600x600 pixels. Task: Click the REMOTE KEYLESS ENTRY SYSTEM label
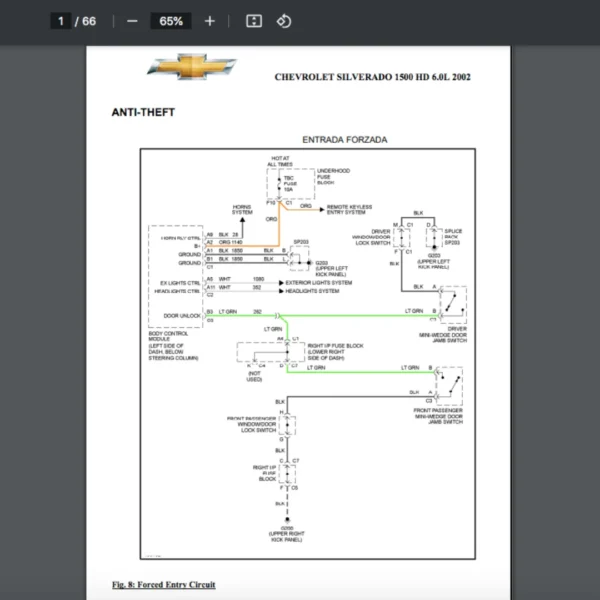click(349, 209)
